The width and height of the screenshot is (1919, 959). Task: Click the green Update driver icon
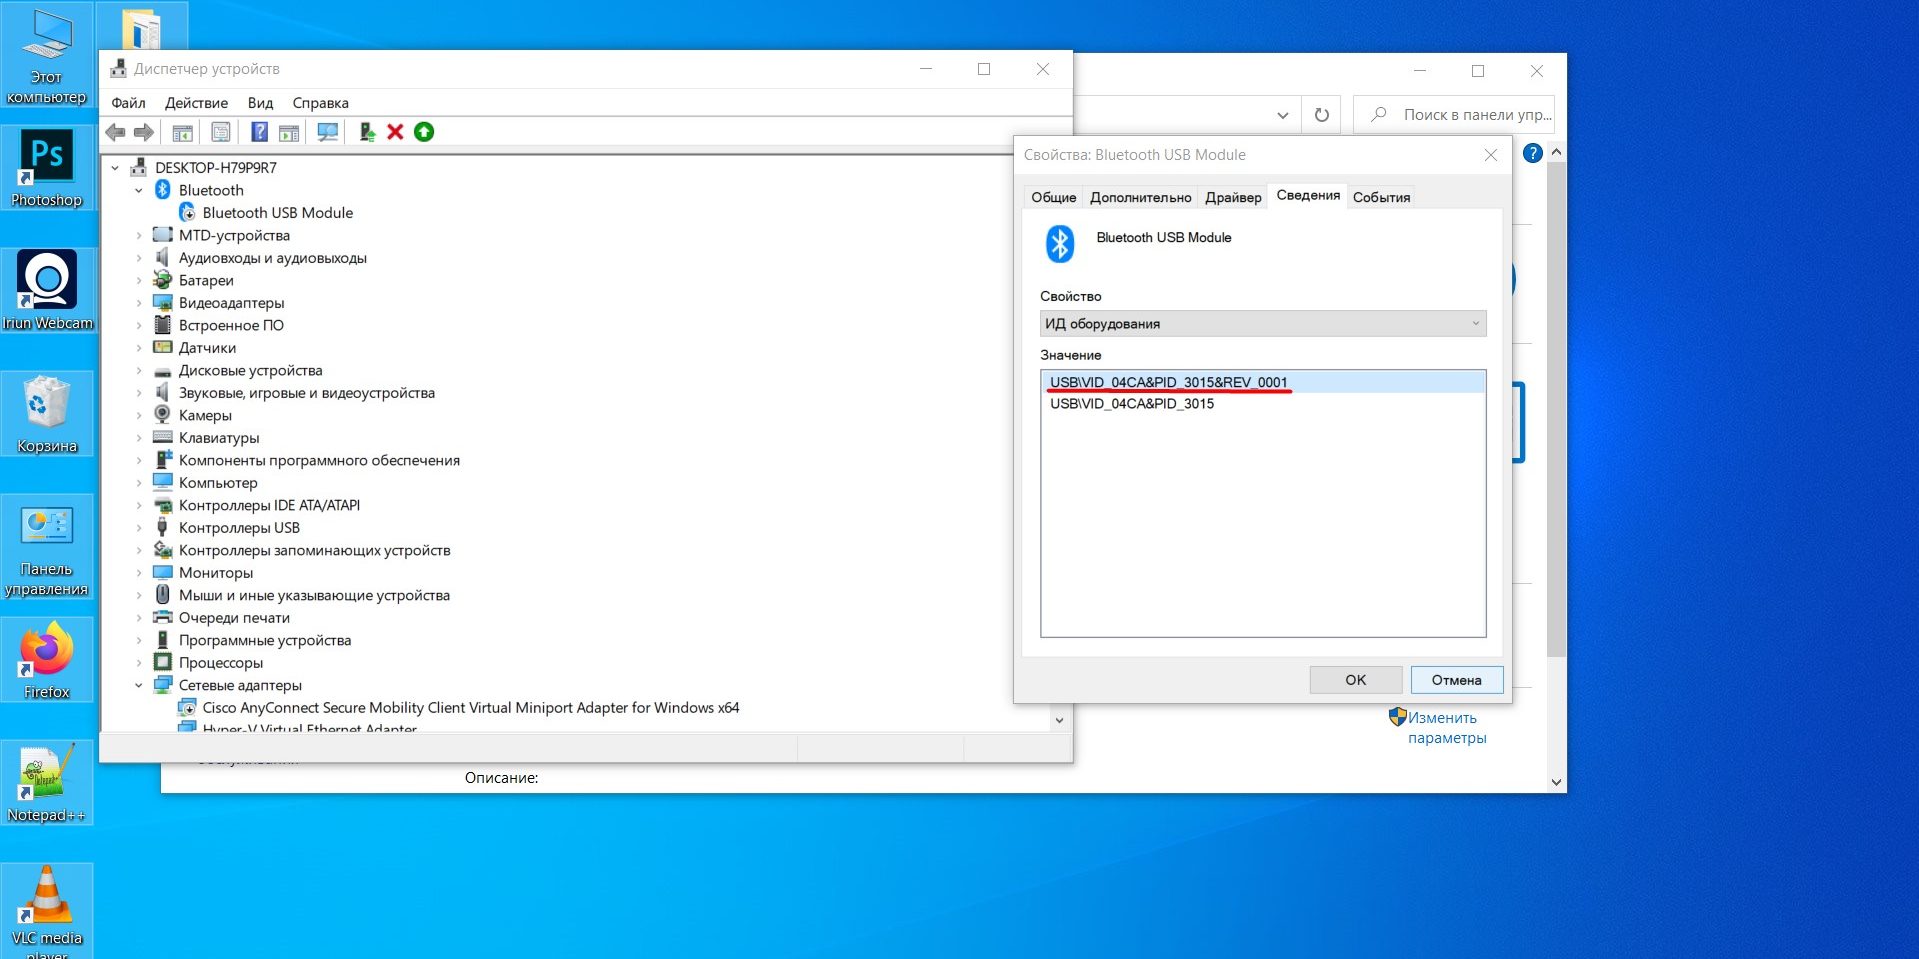click(422, 131)
